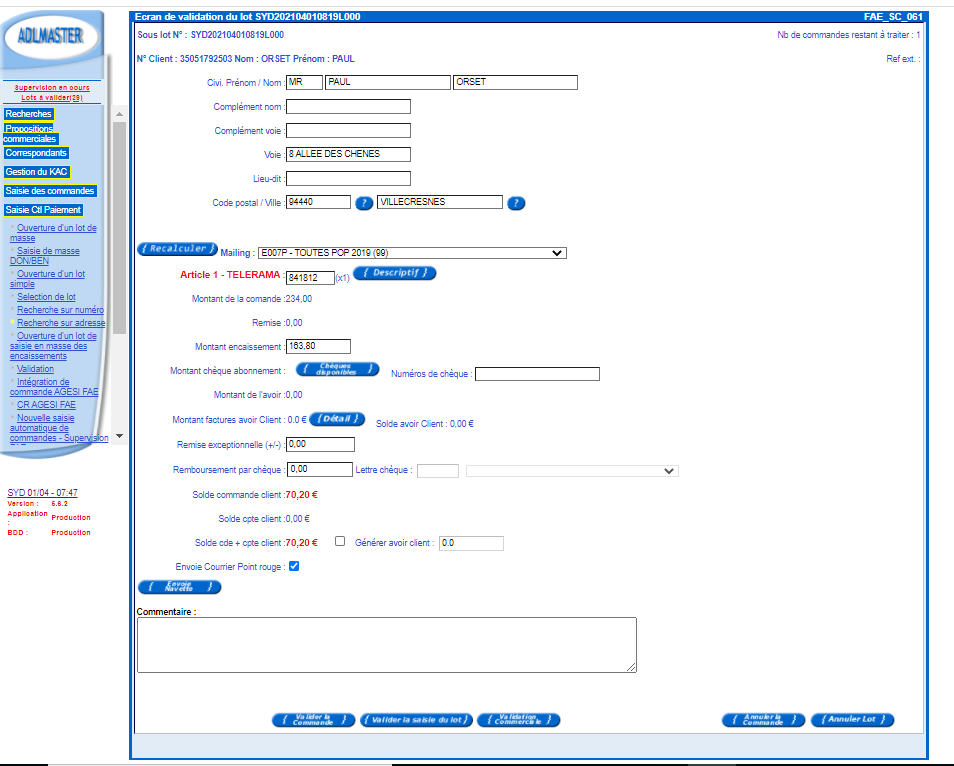Open Intégration de commande AGESI FAE
This screenshot has width=954, height=766.
click(x=54, y=387)
